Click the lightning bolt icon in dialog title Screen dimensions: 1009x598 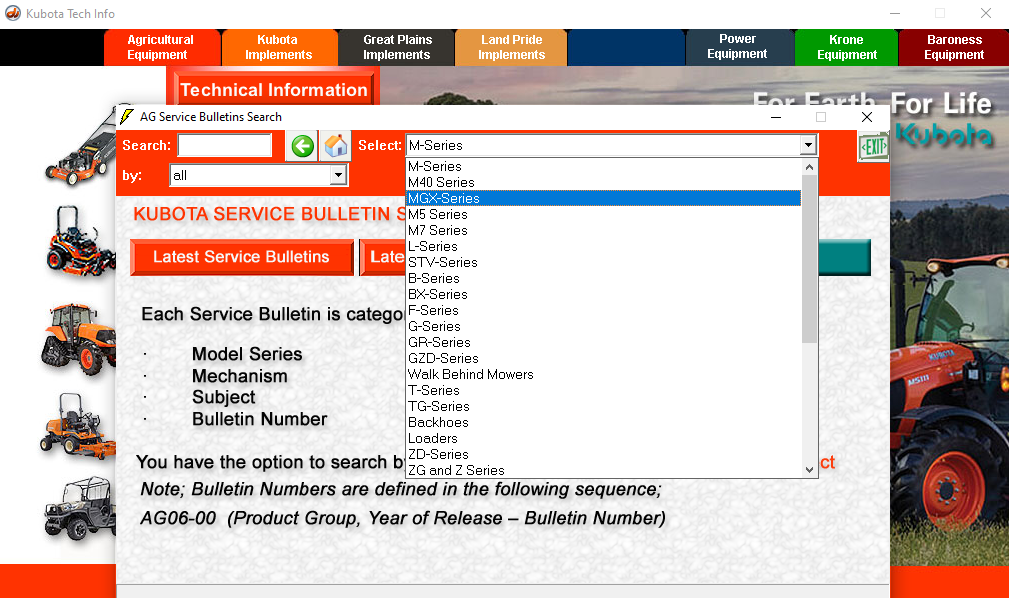(x=127, y=117)
